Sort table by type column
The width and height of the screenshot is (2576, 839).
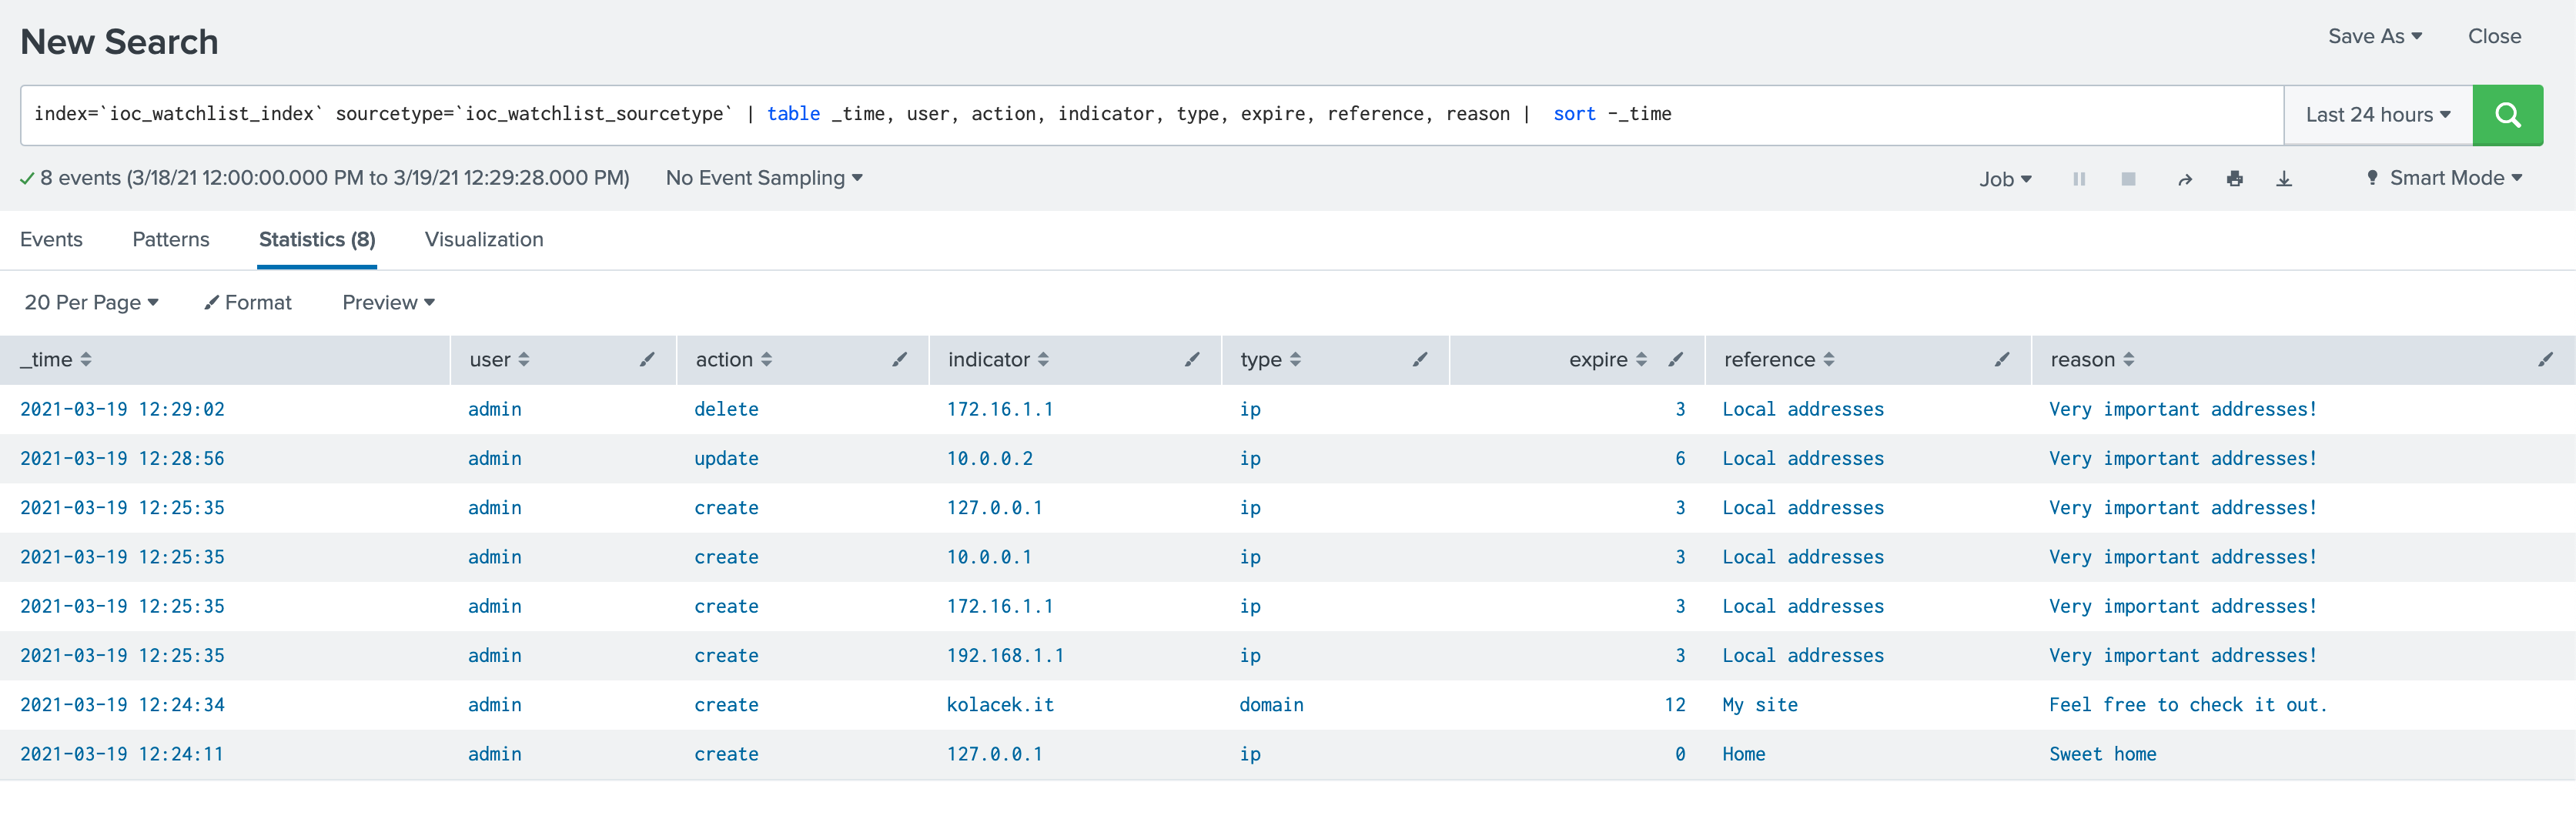(1270, 359)
